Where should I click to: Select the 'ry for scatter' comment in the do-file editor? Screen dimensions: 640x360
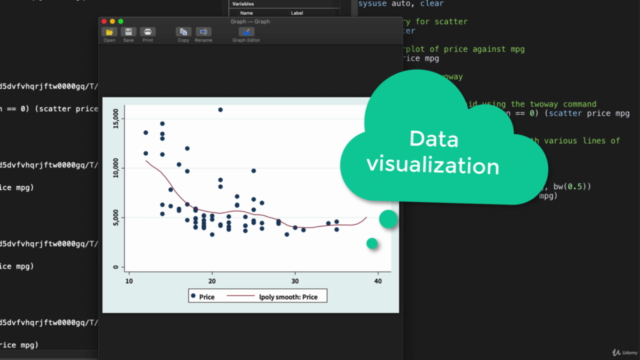(x=436, y=22)
